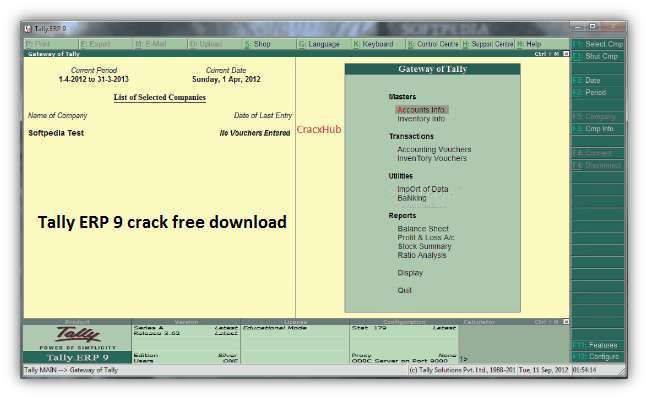Close the Gateway of Tally panel
The image size is (648, 399).
(x=566, y=54)
